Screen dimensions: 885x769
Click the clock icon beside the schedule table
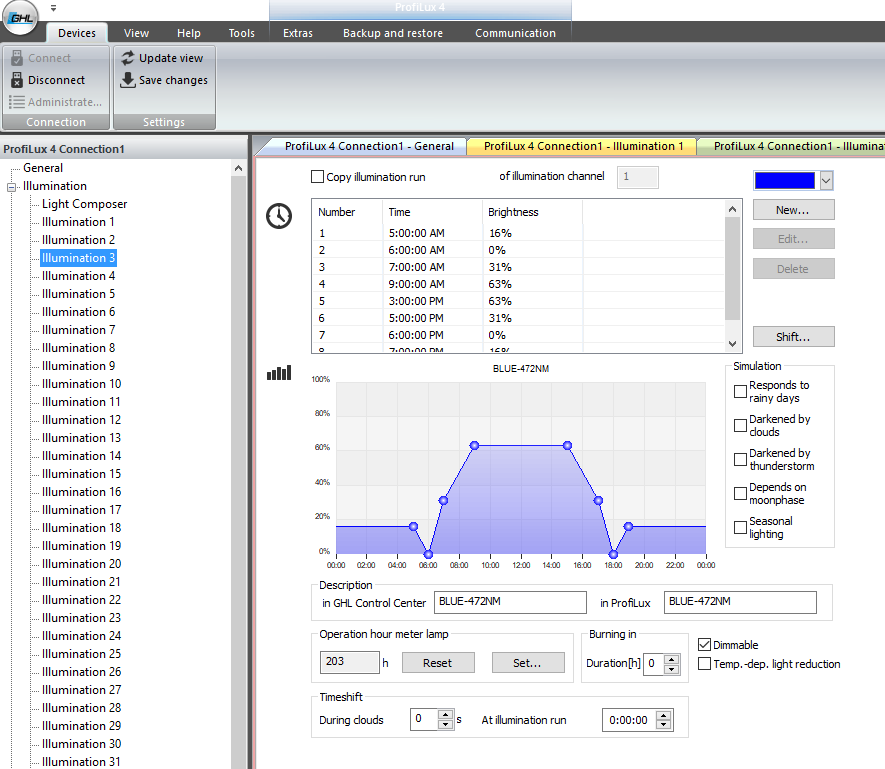click(x=279, y=216)
